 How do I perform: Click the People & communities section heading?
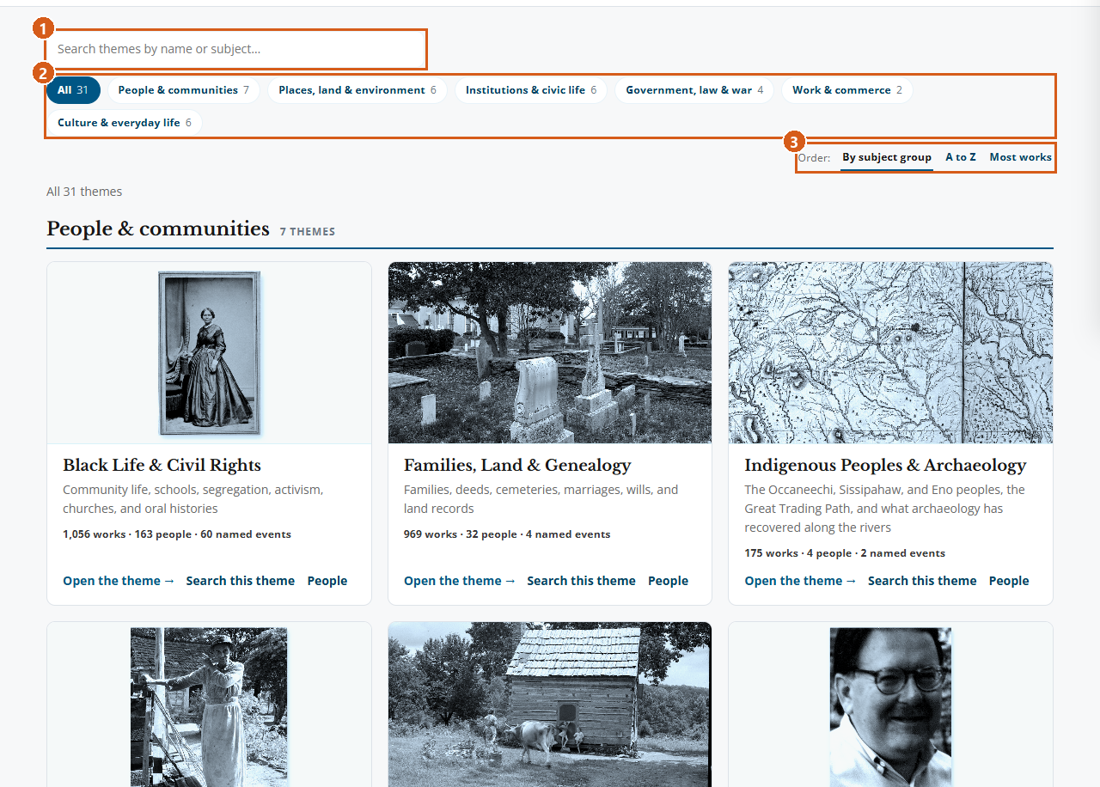pos(158,229)
